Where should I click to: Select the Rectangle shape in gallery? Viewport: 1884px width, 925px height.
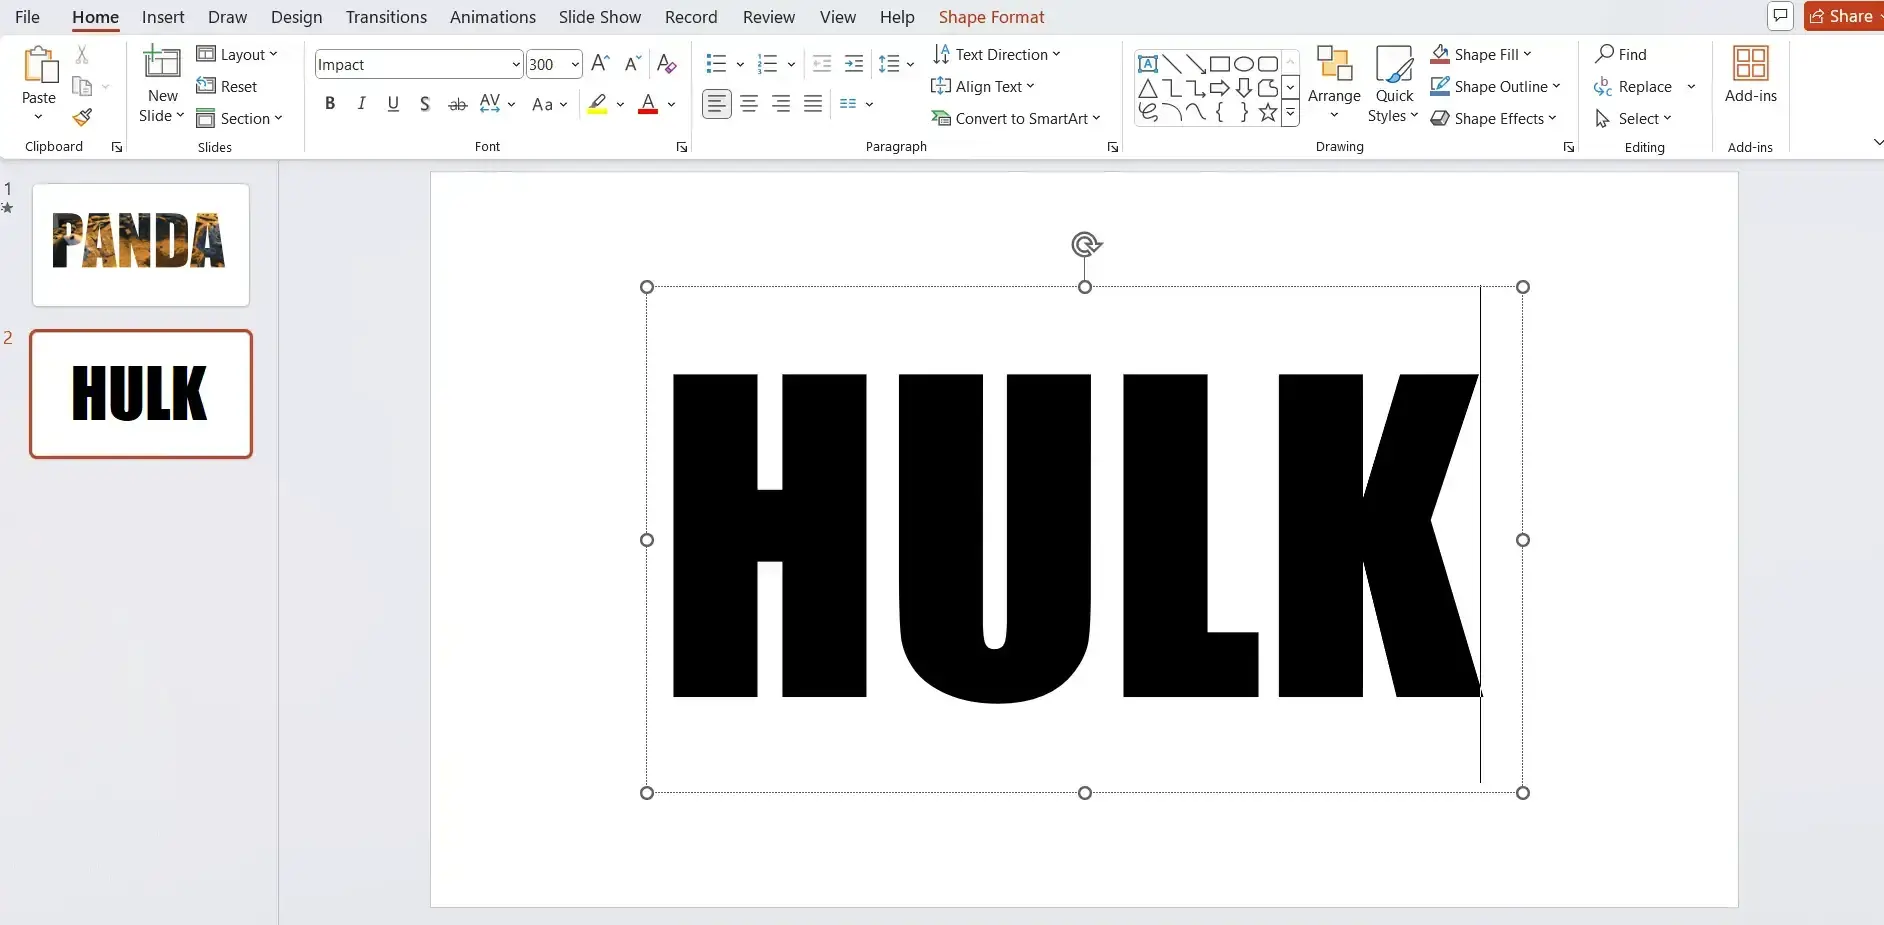click(1219, 64)
